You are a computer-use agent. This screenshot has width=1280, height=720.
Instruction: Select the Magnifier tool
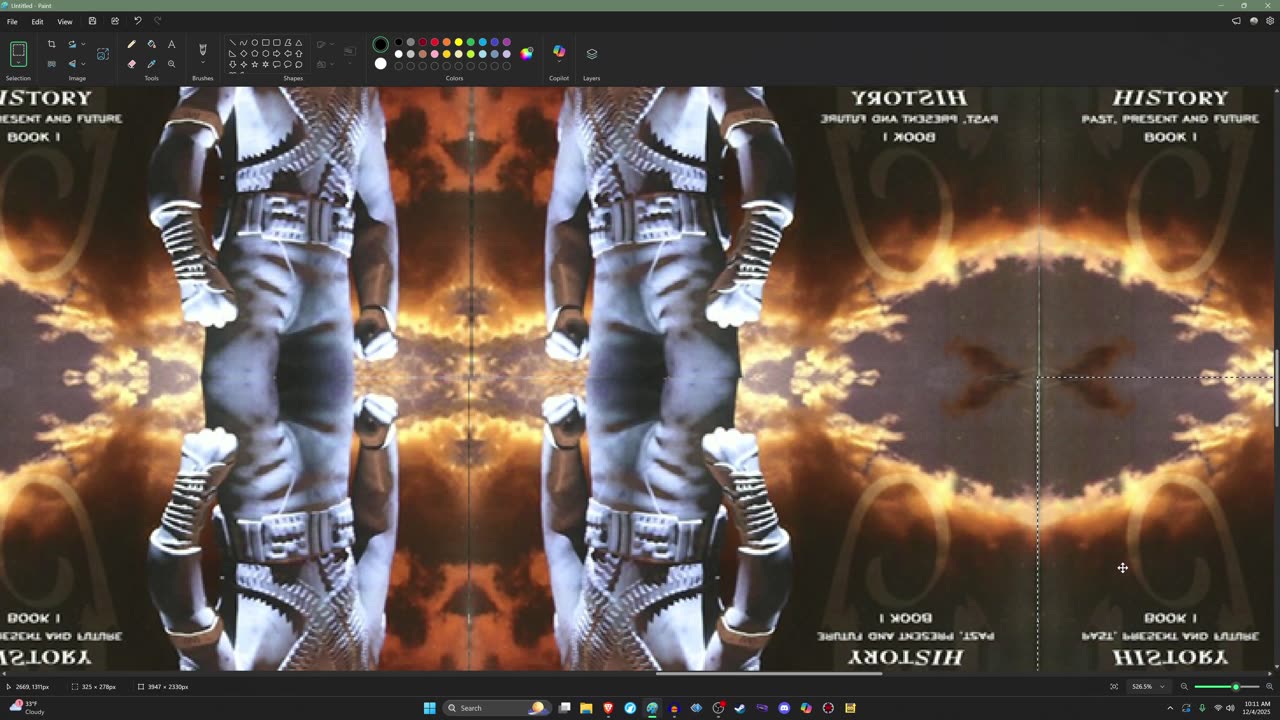click(171, 64)
